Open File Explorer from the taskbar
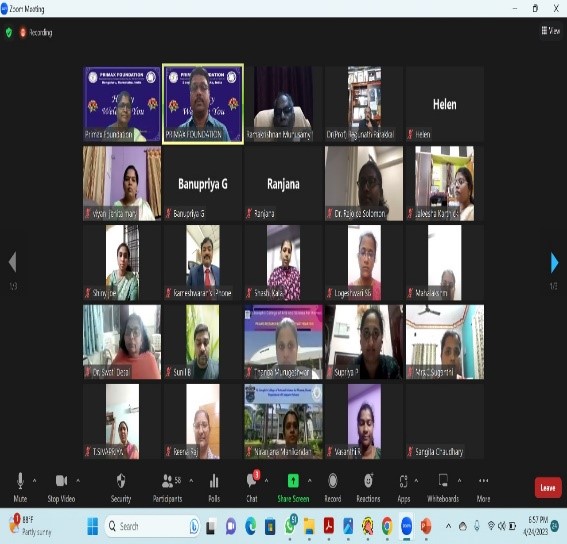 click(309, 526)
